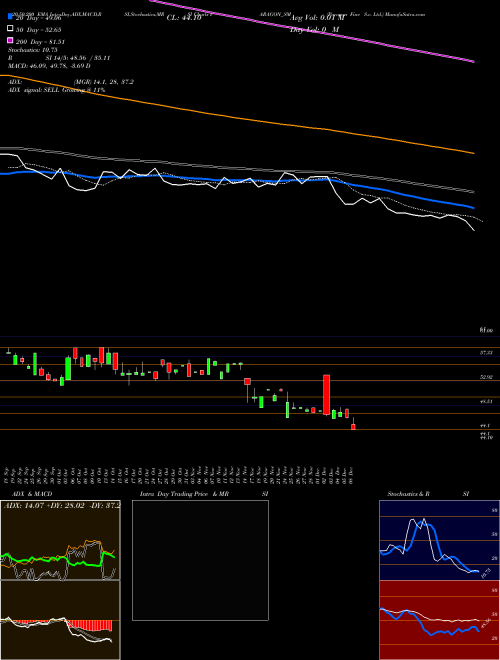Click the 'ADX signal: SELL' text

pos(34,90)
